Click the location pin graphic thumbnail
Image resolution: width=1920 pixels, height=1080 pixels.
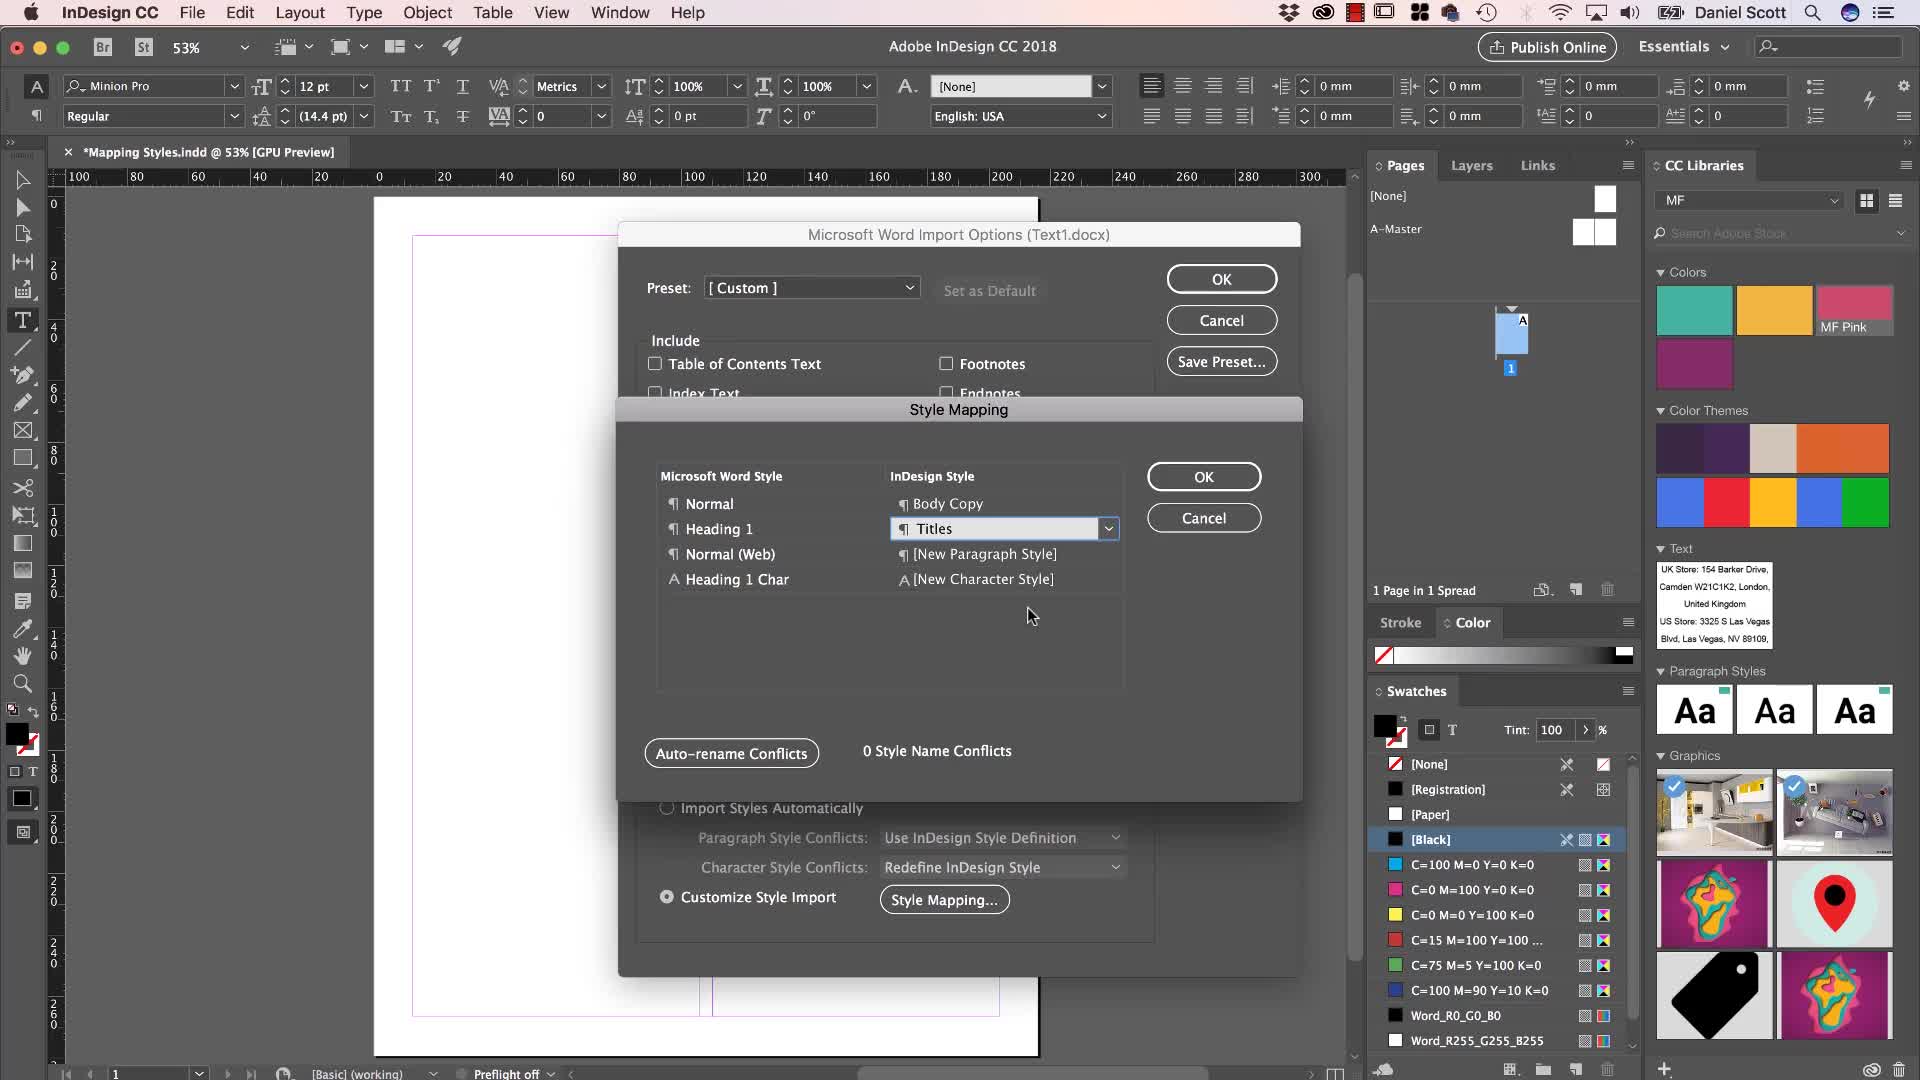click(x=1834, y=904)
